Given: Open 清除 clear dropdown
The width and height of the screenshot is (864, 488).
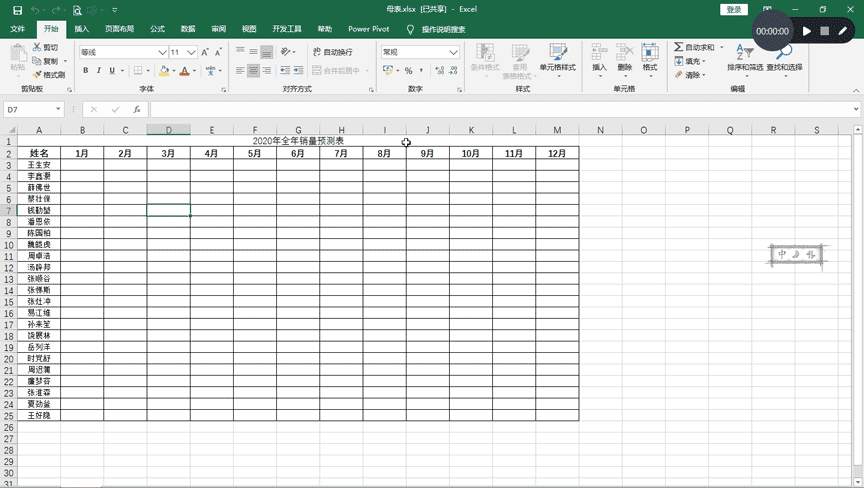Looking at the screenshot, I should pos(690,74).
